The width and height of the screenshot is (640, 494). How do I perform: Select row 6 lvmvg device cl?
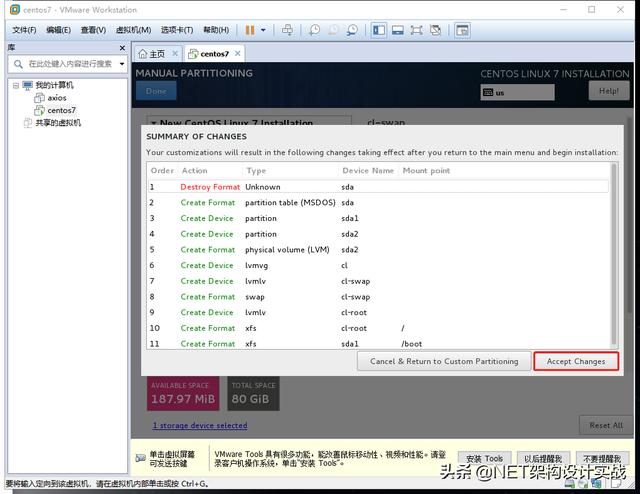click(378, 265)
